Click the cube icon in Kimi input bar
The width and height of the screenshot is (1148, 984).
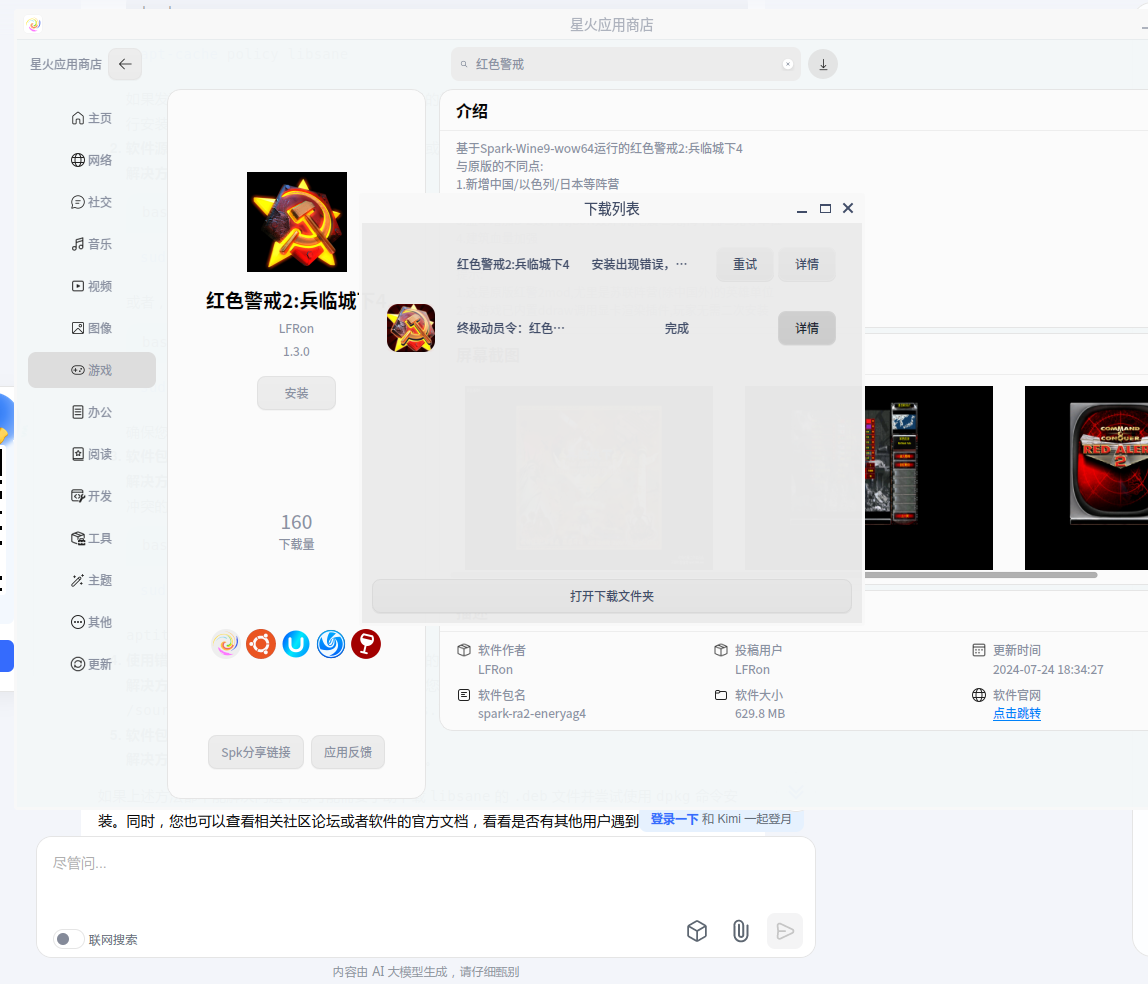pyautogui.click(x=697, y=931)
